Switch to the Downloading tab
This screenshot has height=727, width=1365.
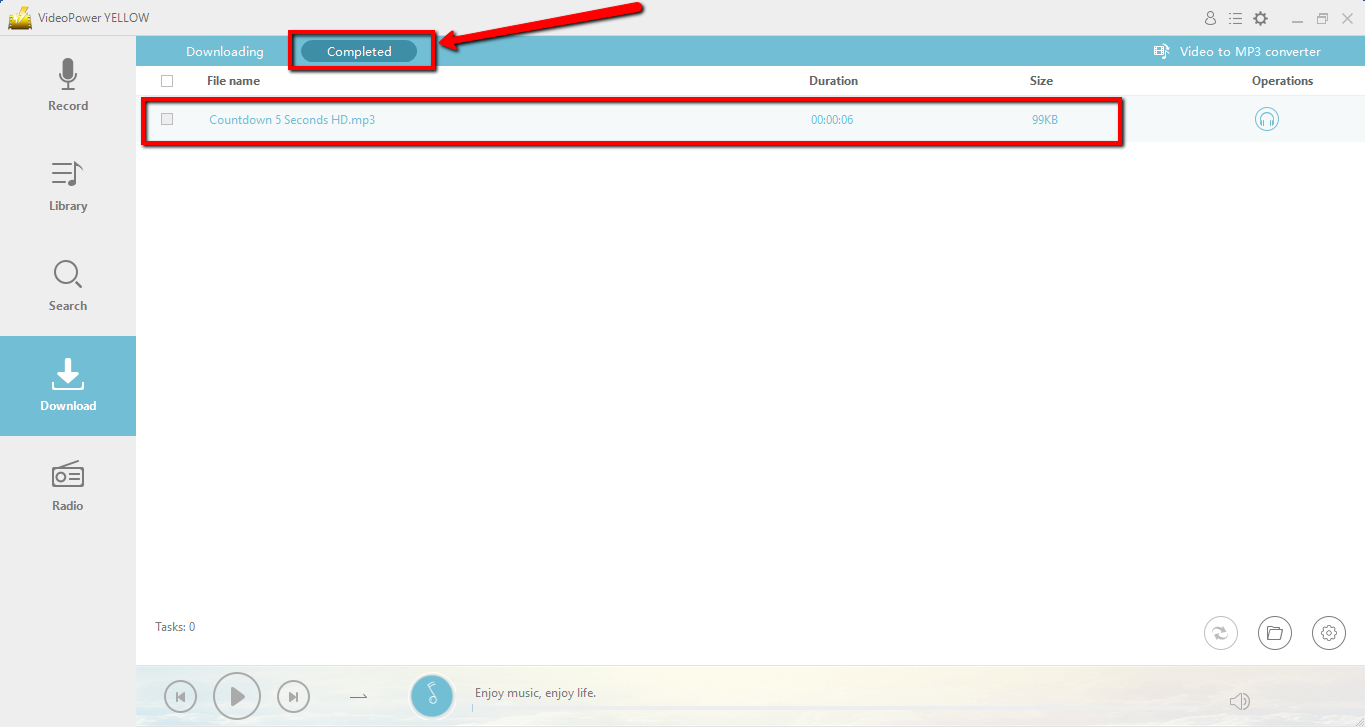pos(225,50)
